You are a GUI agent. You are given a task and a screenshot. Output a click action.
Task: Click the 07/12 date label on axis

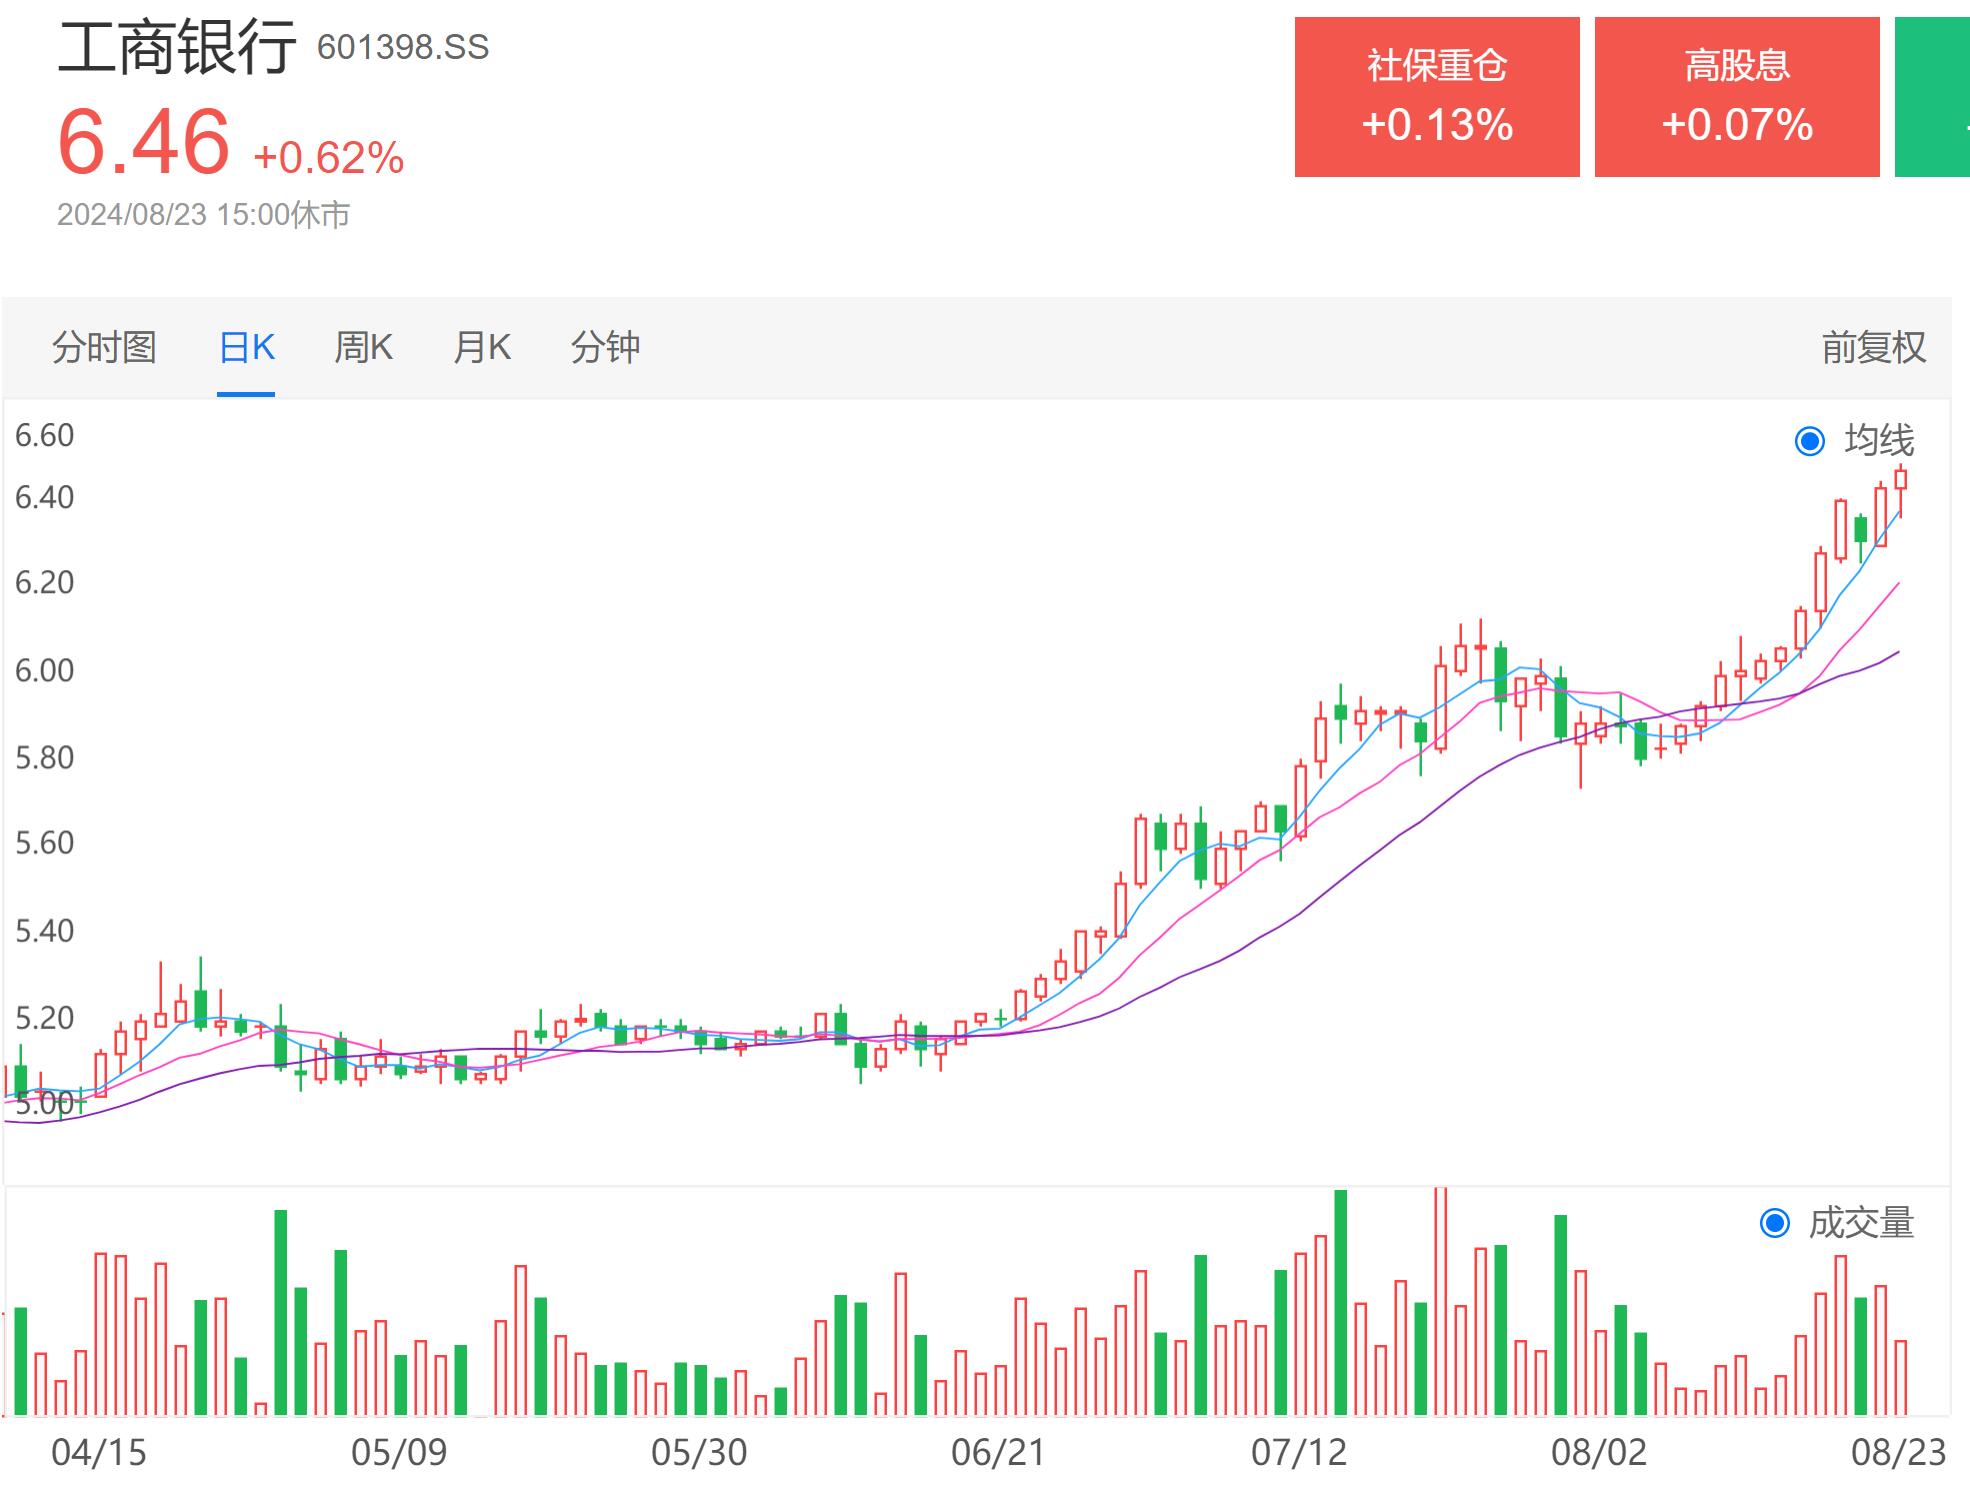click(x=1299, y=1452)
